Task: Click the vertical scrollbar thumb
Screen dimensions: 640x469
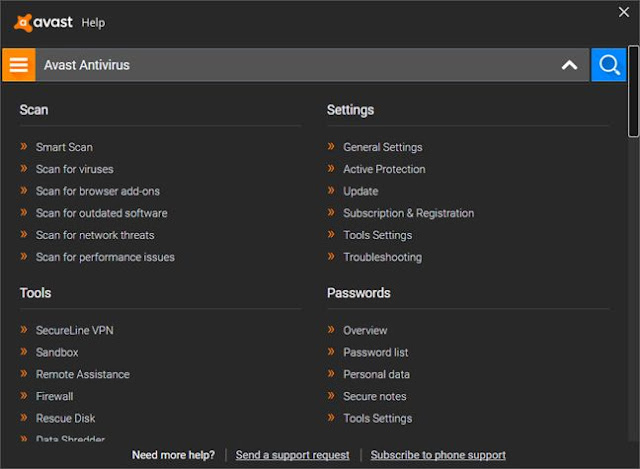Action: click(x=633, y=90)
